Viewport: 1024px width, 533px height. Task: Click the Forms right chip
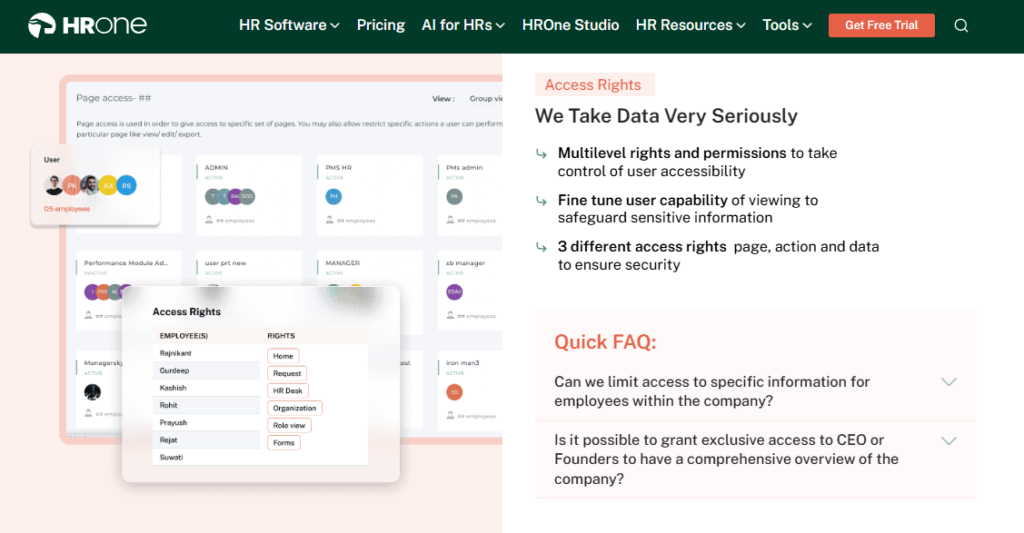pos(283,442)
